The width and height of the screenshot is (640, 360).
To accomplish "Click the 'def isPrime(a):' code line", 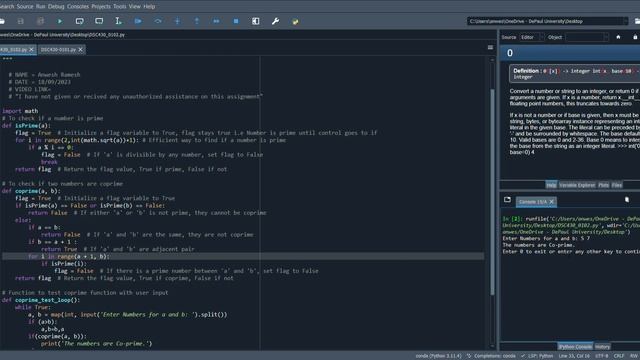I will (x=27, y=126).
